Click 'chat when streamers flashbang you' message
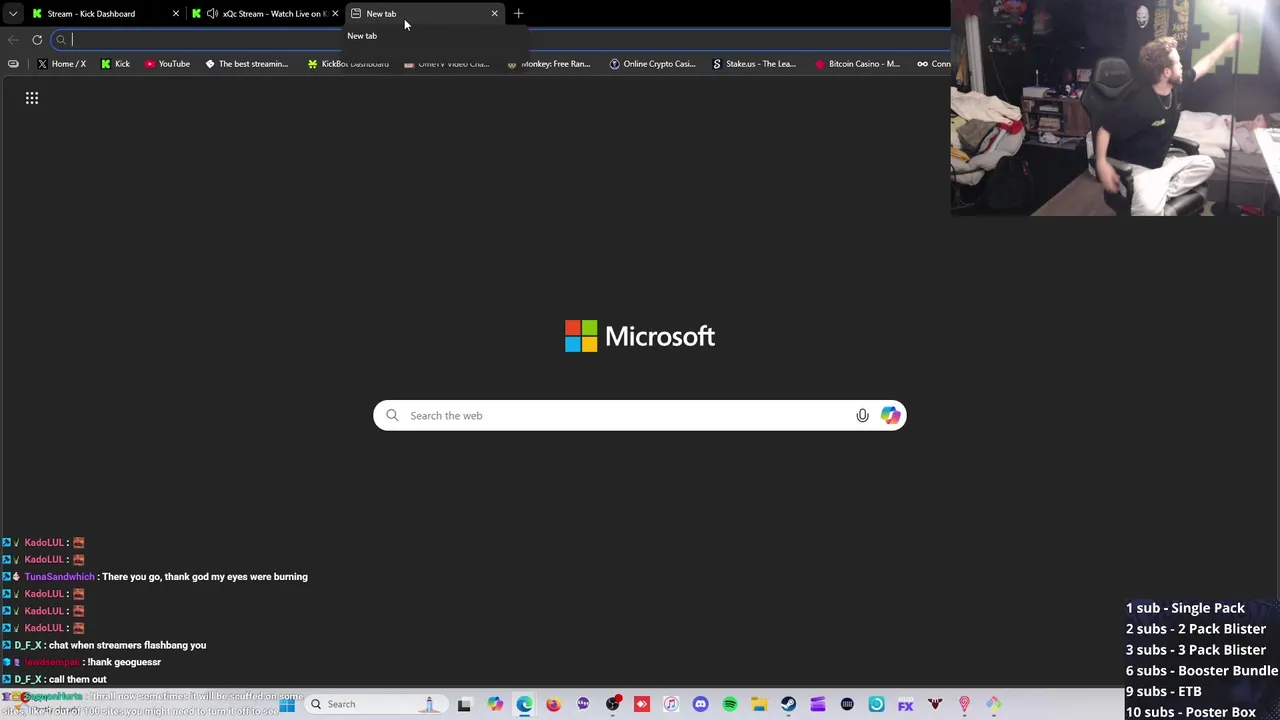Screen dimensions: 1280x720 pyautogui.click(x=127, y=645)
